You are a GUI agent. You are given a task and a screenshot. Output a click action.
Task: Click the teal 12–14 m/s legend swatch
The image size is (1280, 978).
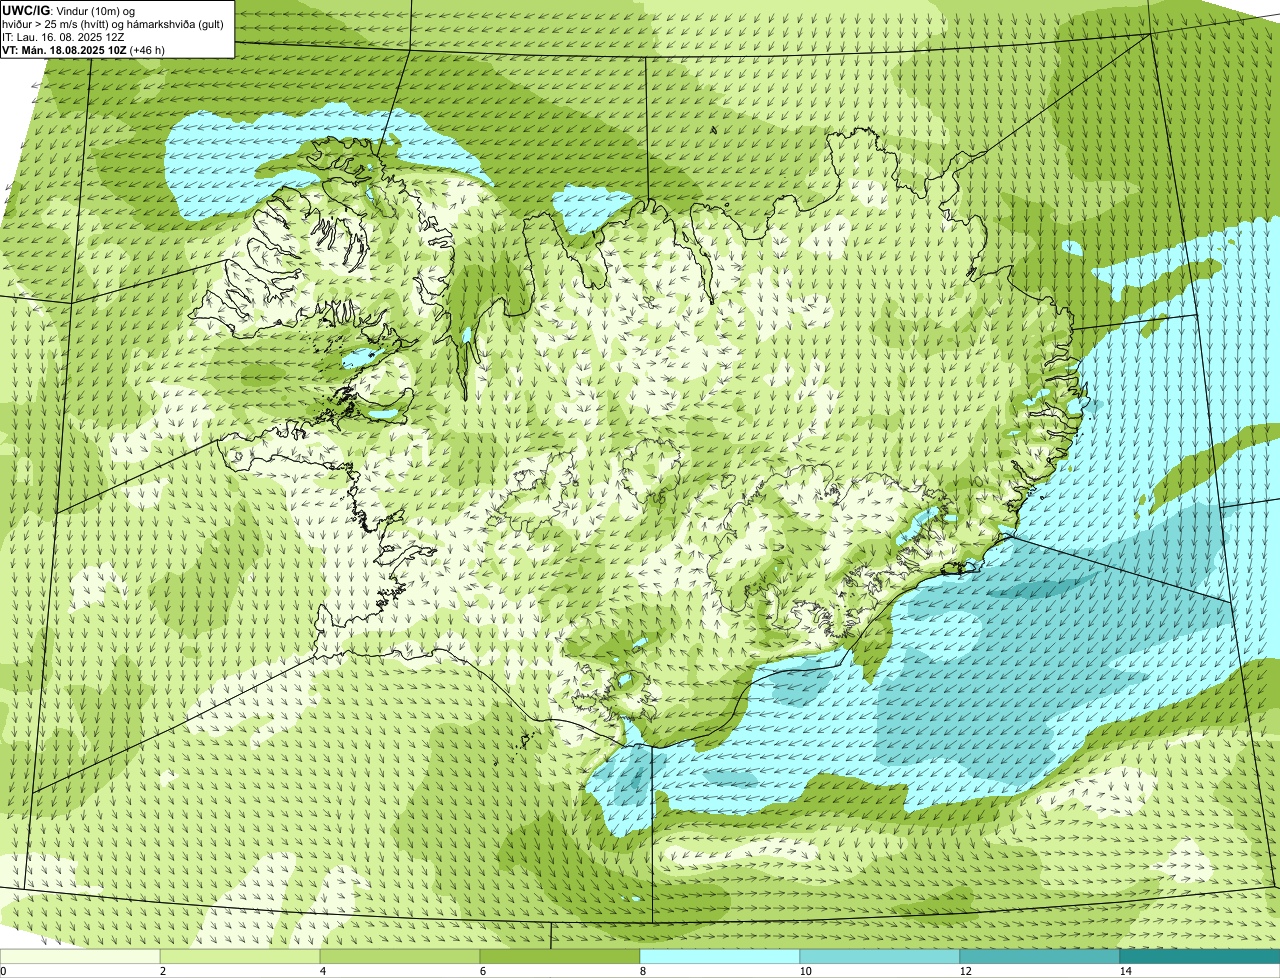click(1040, 956)
